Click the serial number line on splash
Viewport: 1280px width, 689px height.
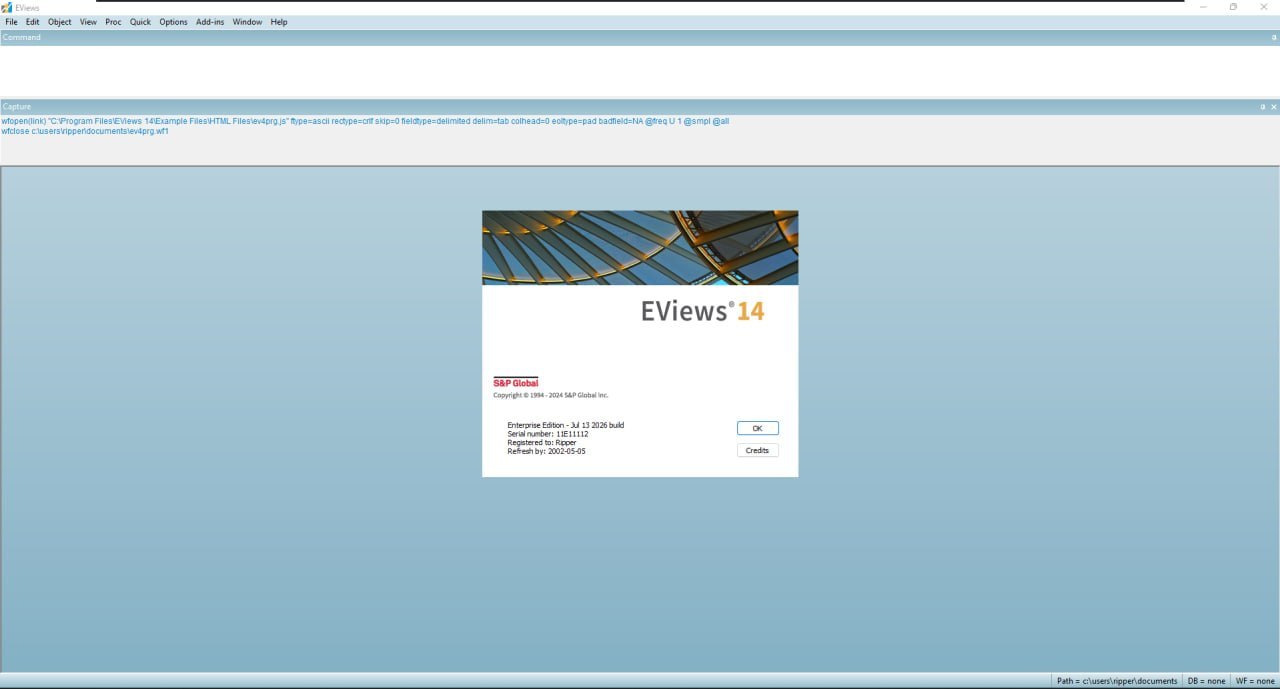click(548, 434)
